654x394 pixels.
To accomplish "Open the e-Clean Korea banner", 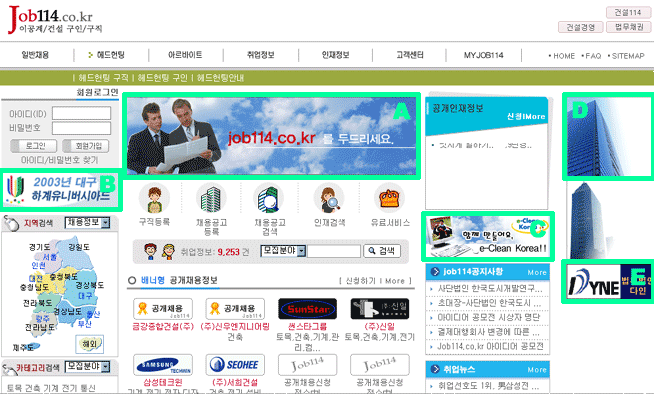I will (x=487, y=236).
